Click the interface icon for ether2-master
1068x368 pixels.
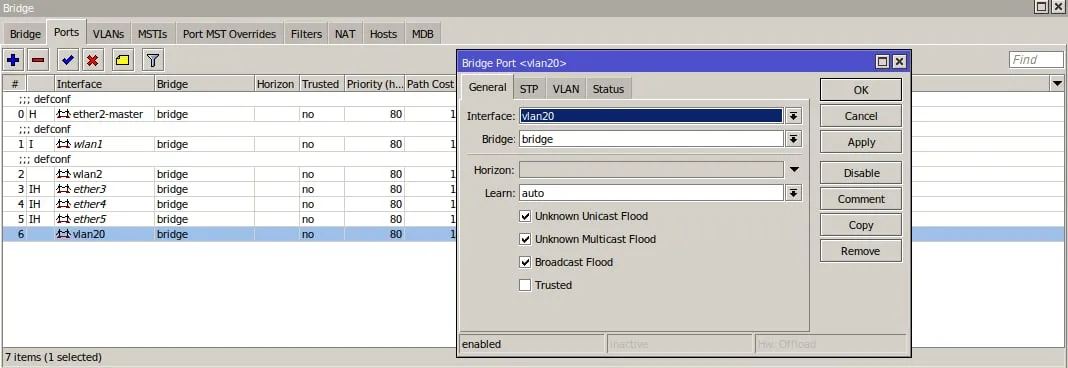click(63, 114)
